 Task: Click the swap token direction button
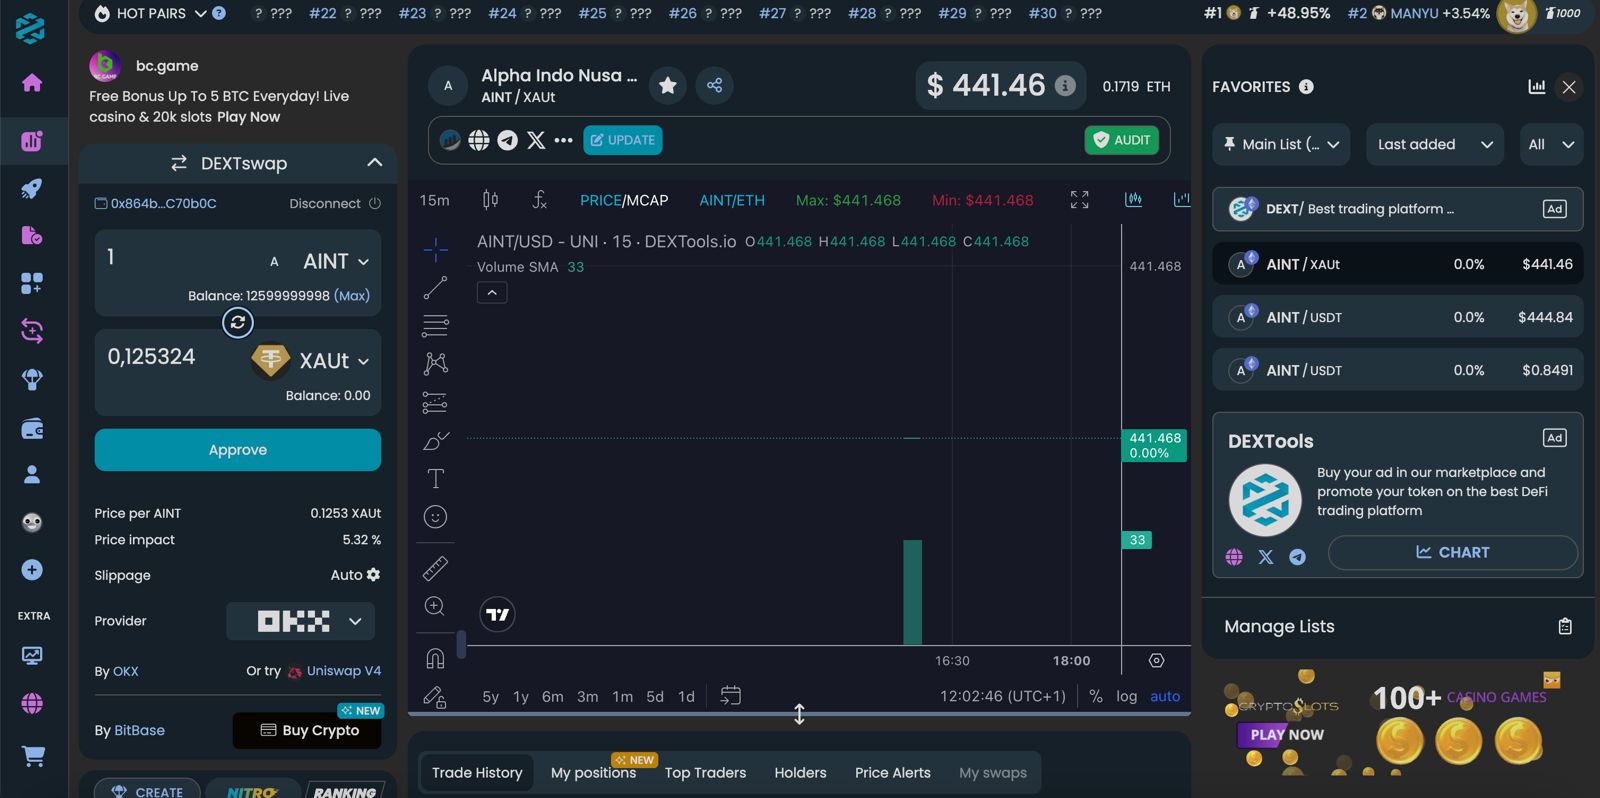coord(238,322)
